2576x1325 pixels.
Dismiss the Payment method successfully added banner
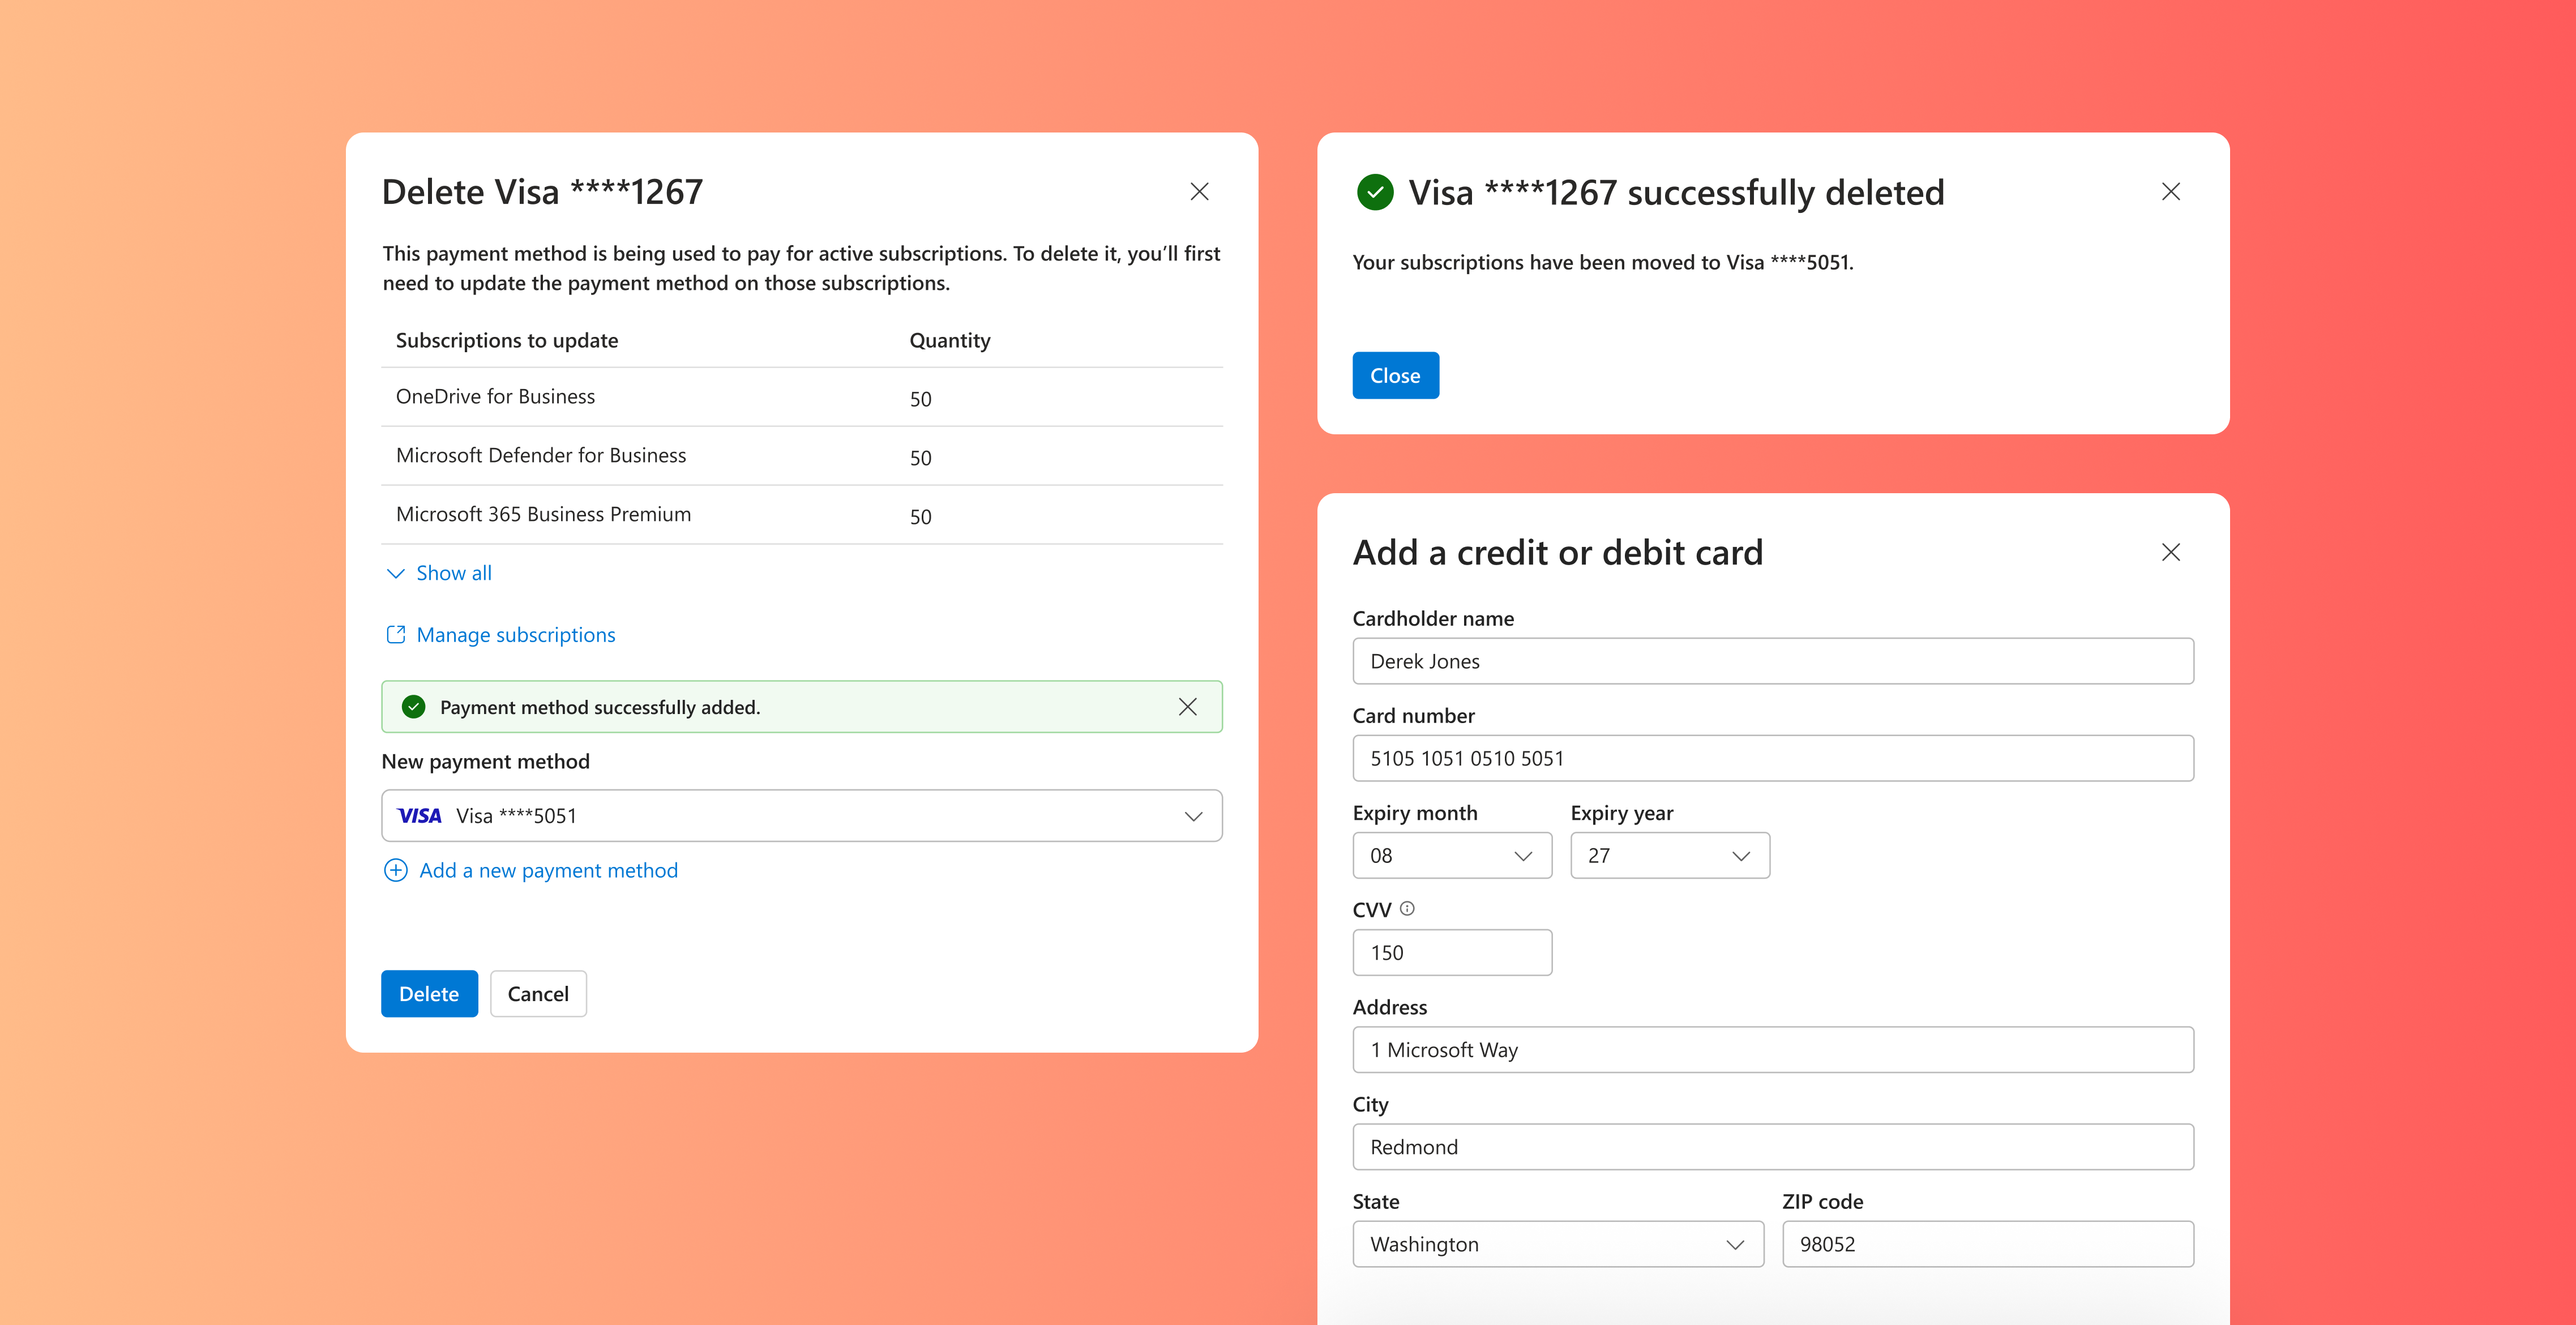click(x=1187, y=707)
